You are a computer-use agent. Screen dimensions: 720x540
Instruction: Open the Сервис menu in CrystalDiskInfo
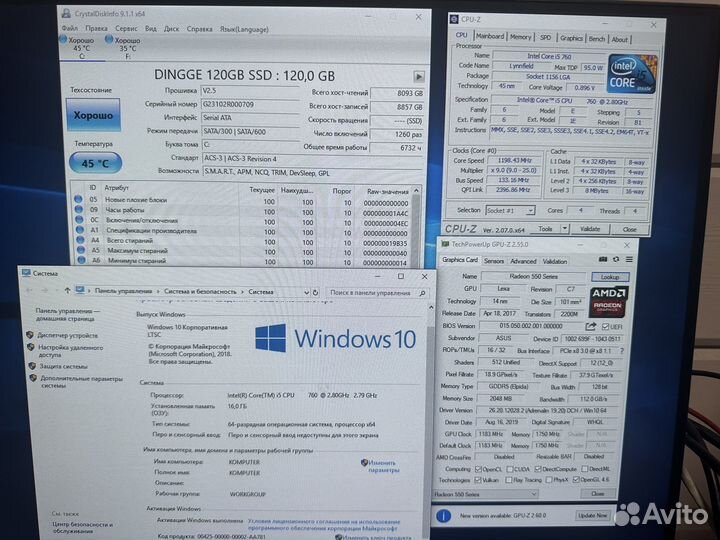click(126, 28)
